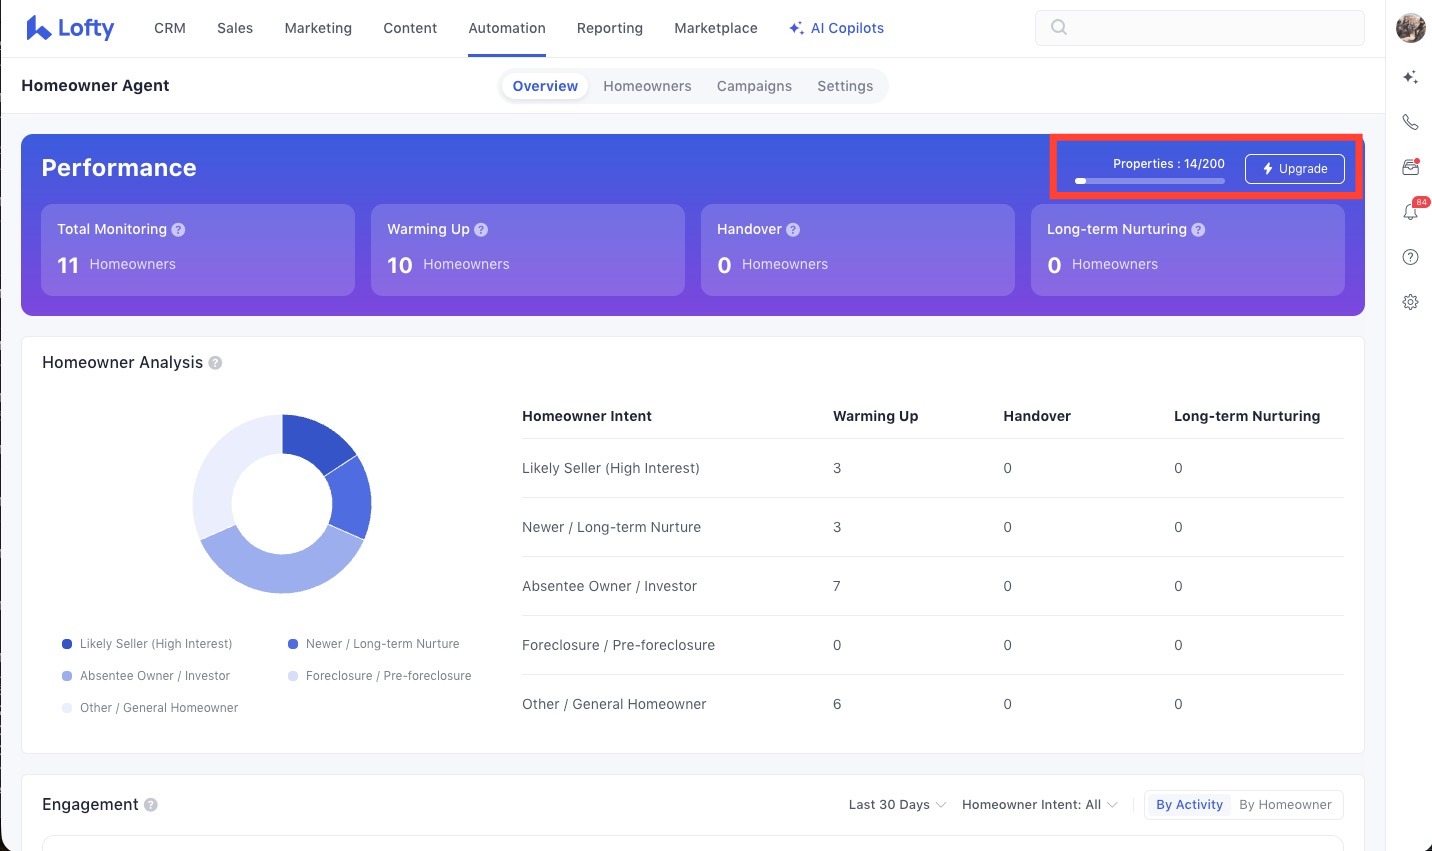Click the info icon next to Homeowner Analysis

(x=215, y=363)
